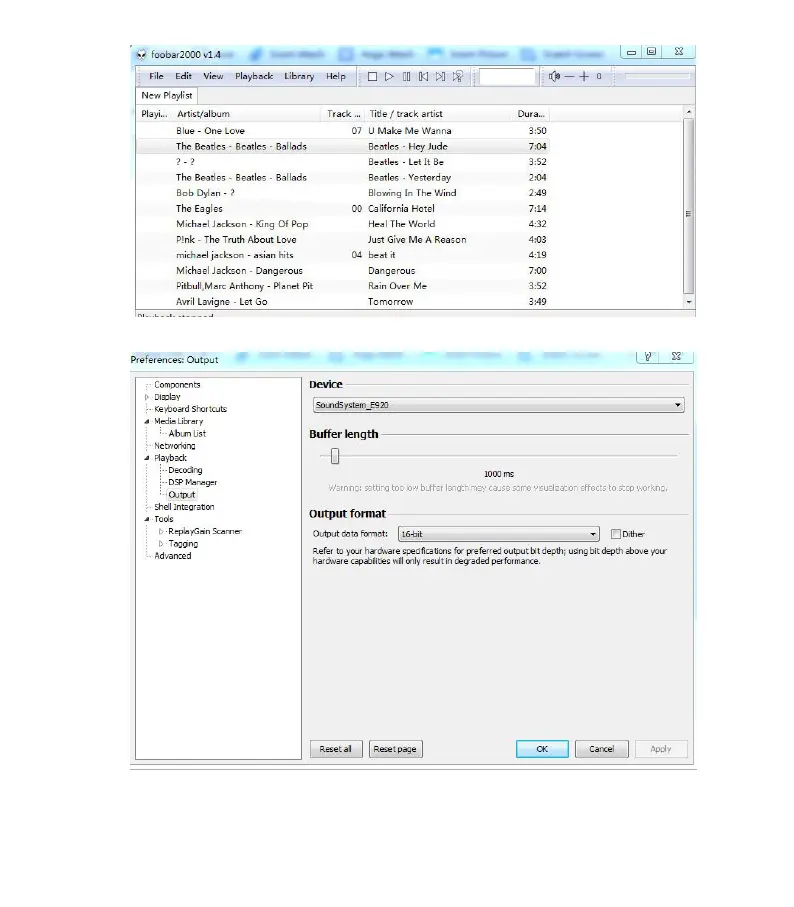Skip to next track button
This screenshot has height=907, width=794.
coord(441,76)
